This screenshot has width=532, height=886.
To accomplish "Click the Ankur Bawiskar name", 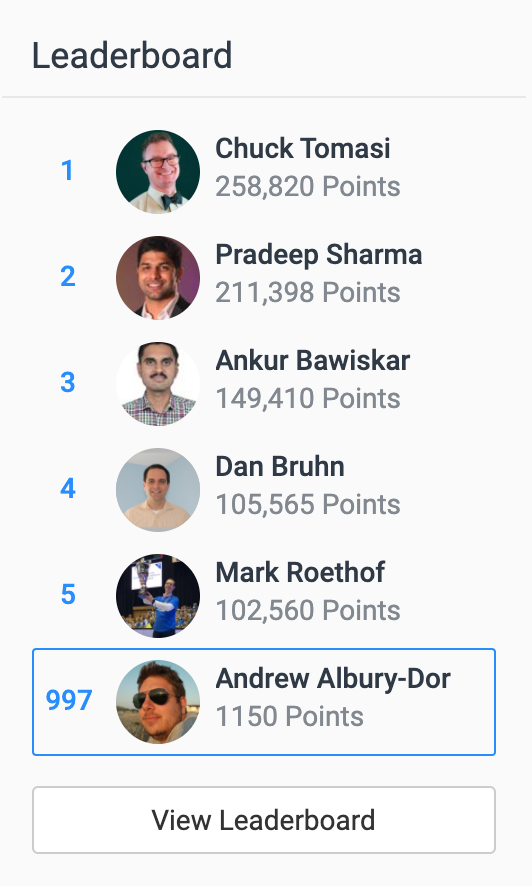I will coord(313,361).
